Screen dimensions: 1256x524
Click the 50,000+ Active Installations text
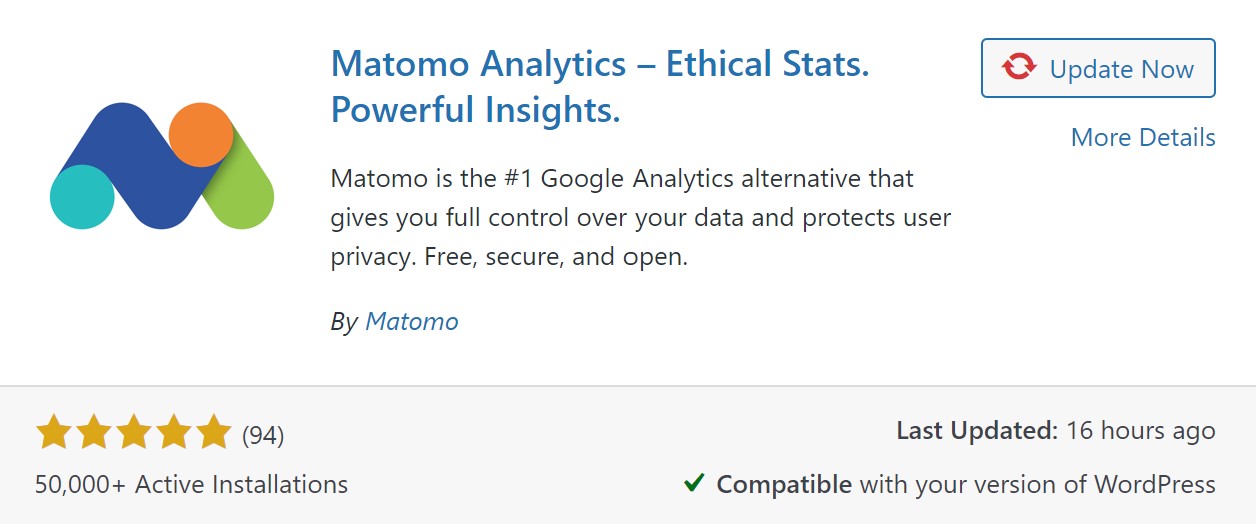point(192,485)
